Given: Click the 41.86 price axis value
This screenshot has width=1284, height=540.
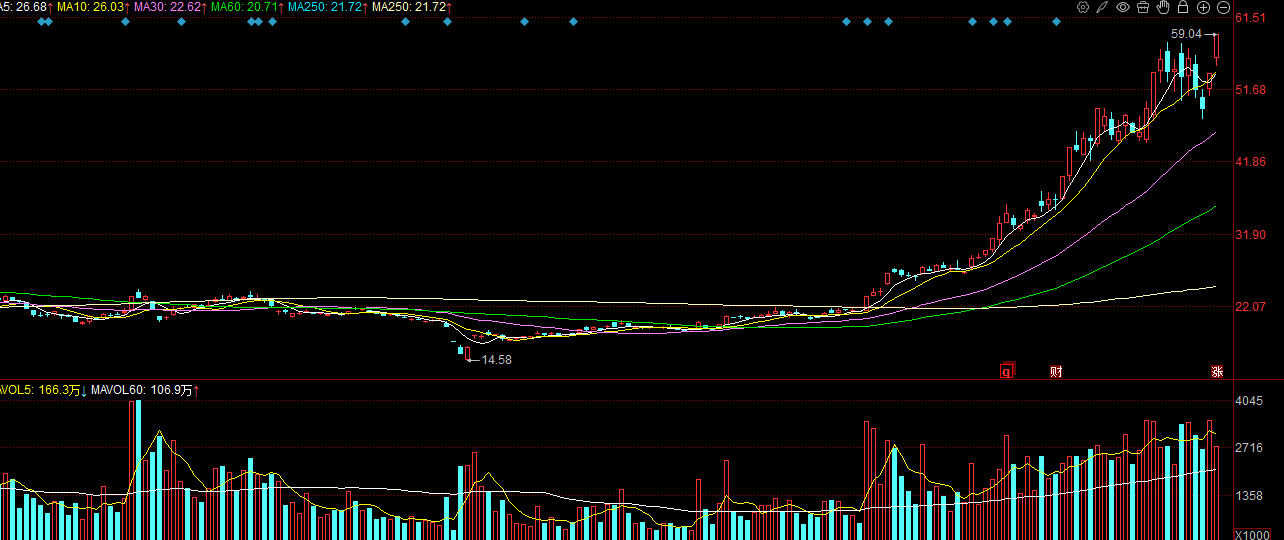Looking at the screenshot, I should point(1251,162).
